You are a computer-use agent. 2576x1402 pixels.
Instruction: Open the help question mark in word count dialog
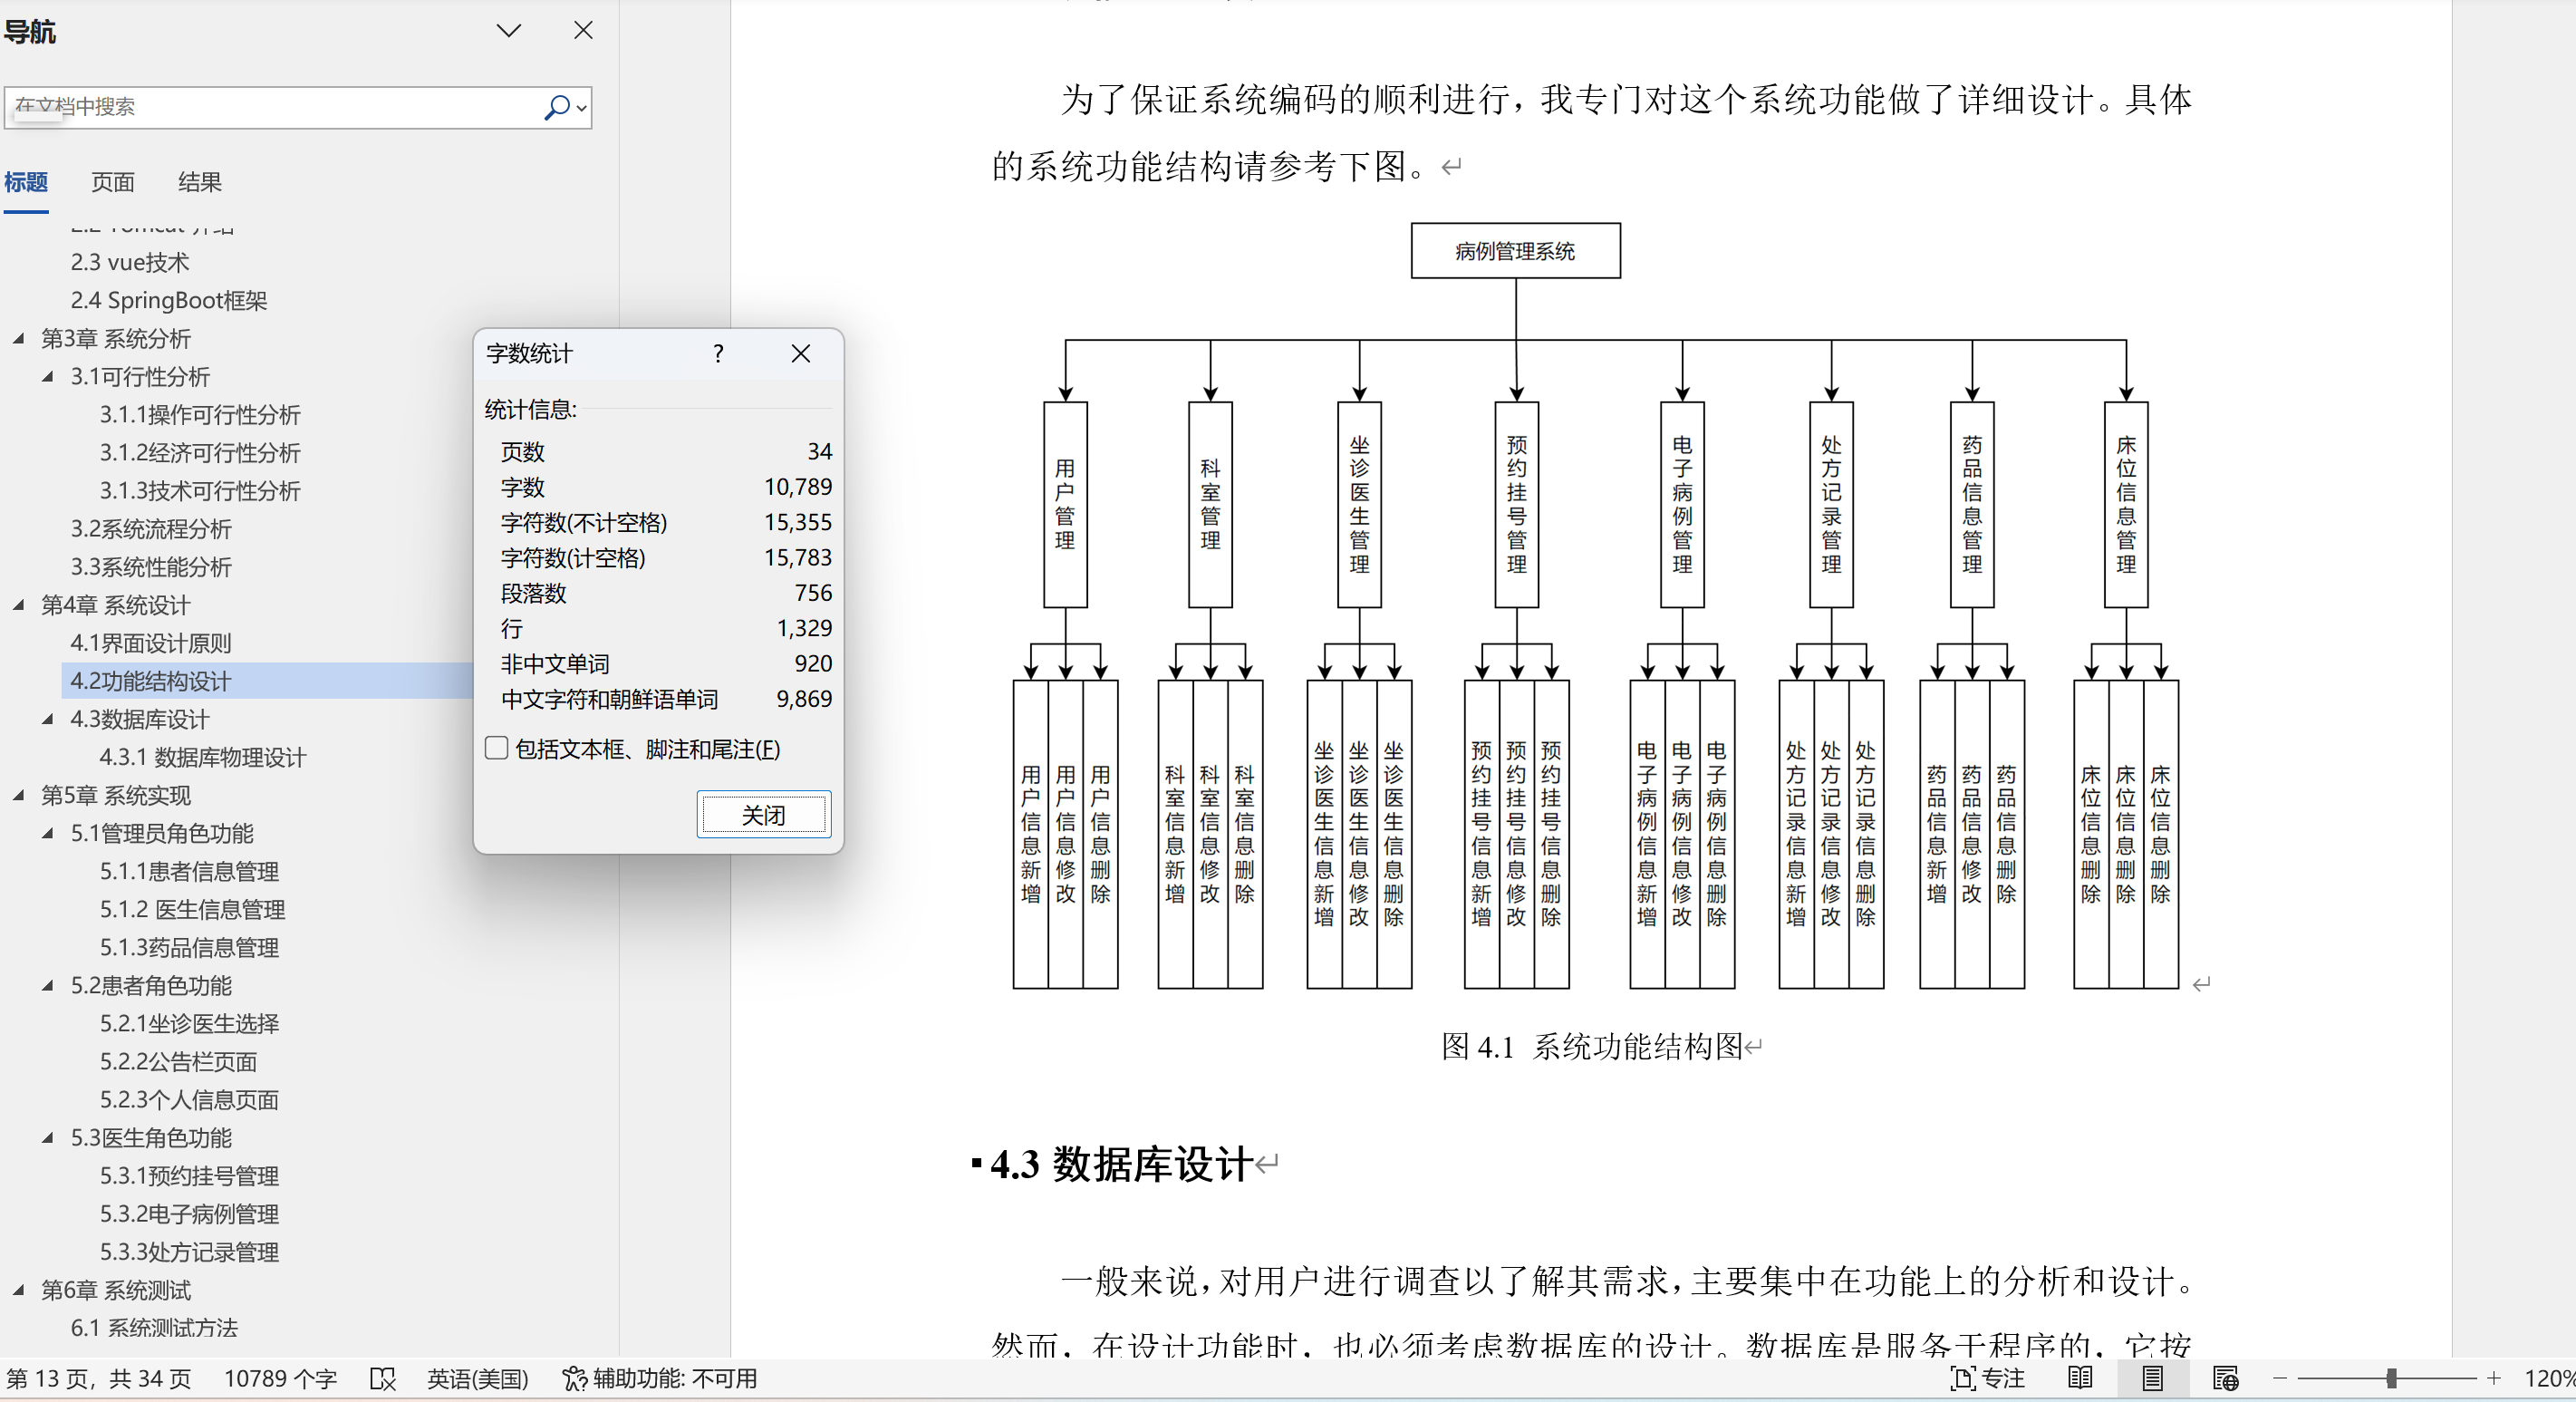click(x=718, y=354)
